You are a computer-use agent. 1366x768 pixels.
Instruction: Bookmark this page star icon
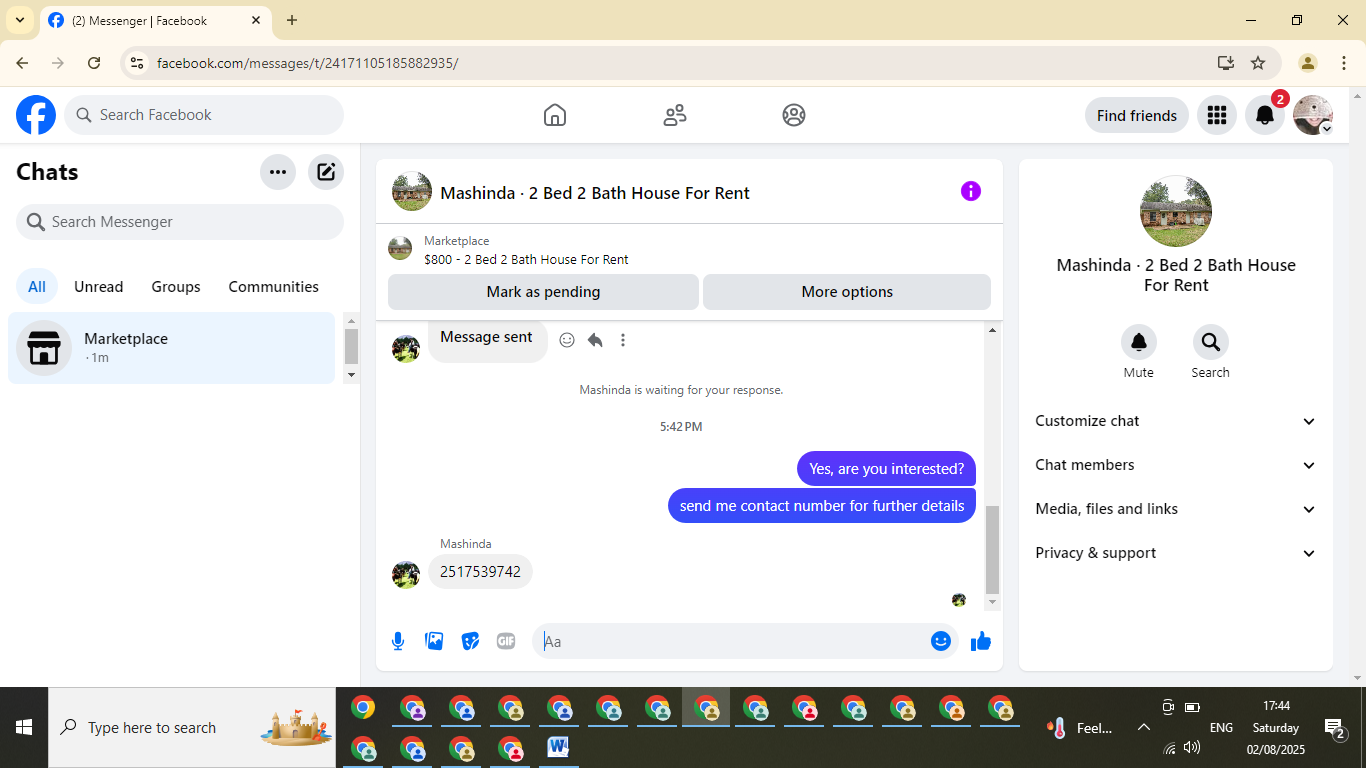coord(1258,63)
